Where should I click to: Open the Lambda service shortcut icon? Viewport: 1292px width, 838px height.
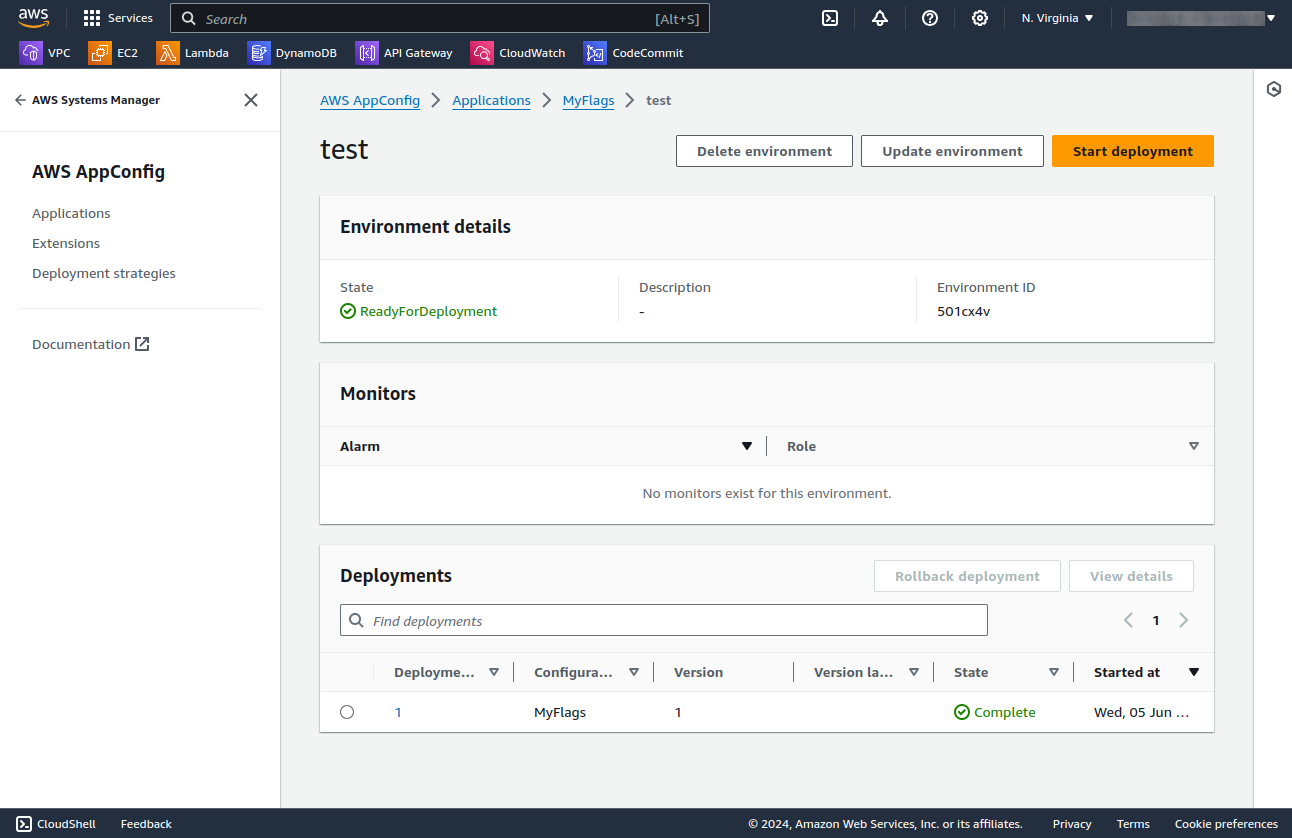(168, 53)
